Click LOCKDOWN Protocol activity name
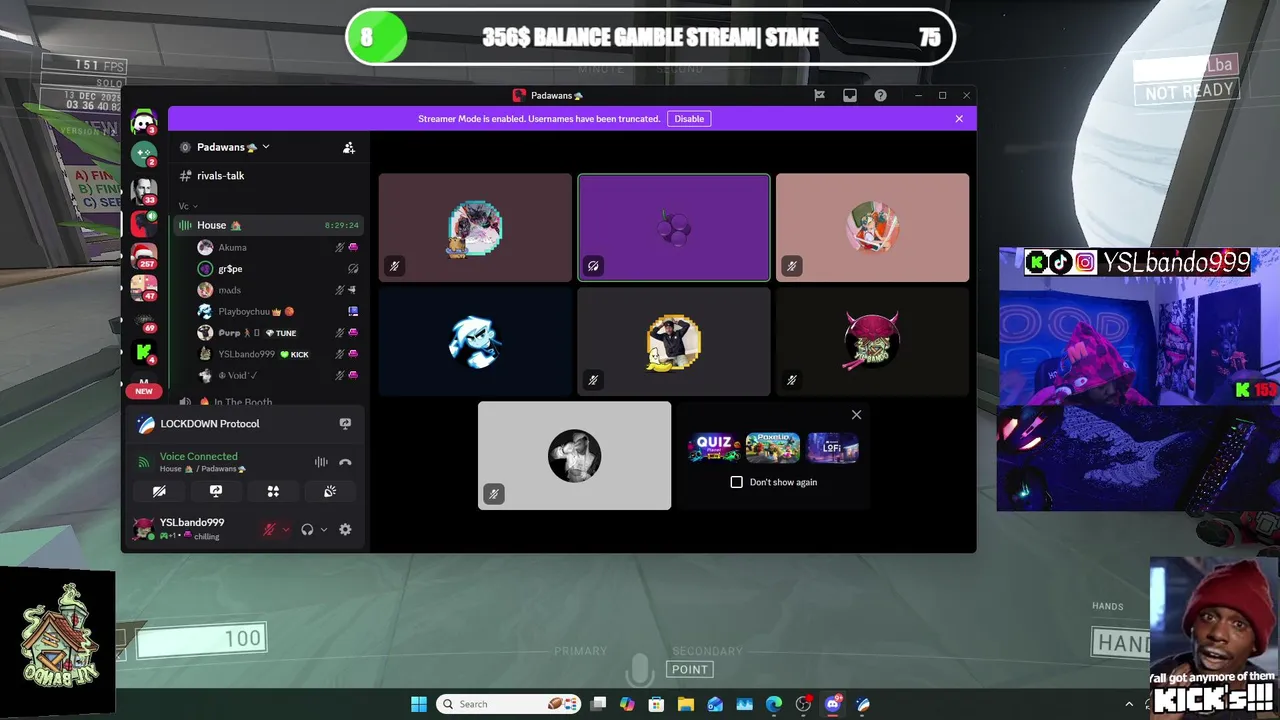 pos(210,424)
